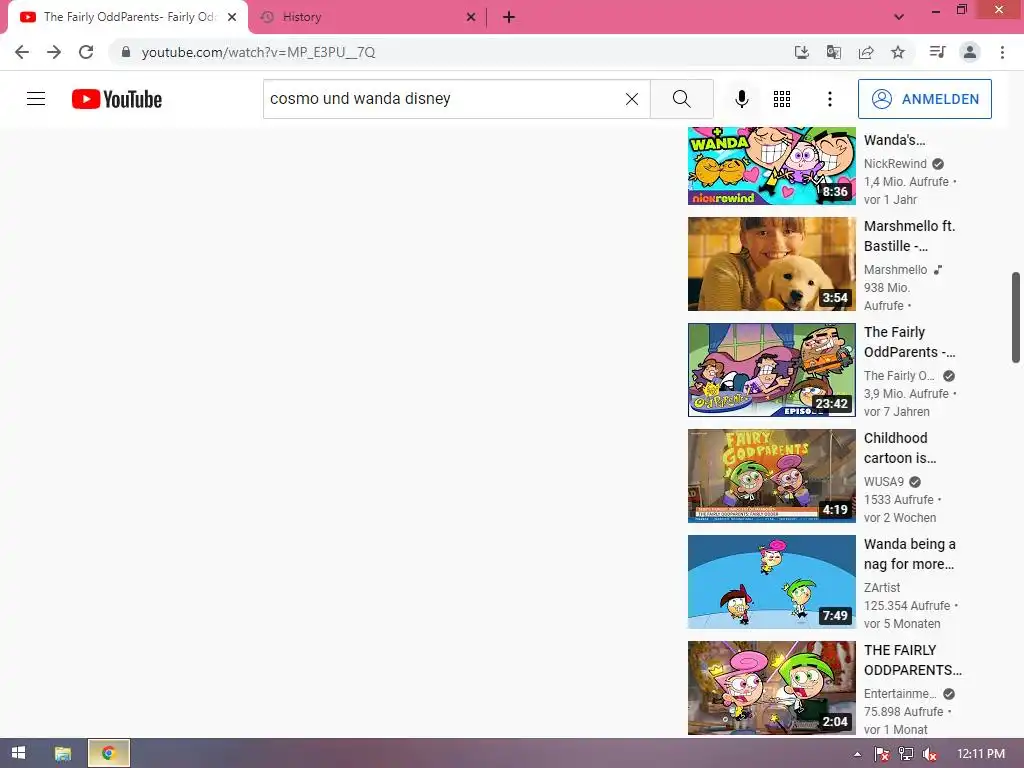Translate this page icon
This screenshot has width=1024, height=768.
click(x=833, y=52)
